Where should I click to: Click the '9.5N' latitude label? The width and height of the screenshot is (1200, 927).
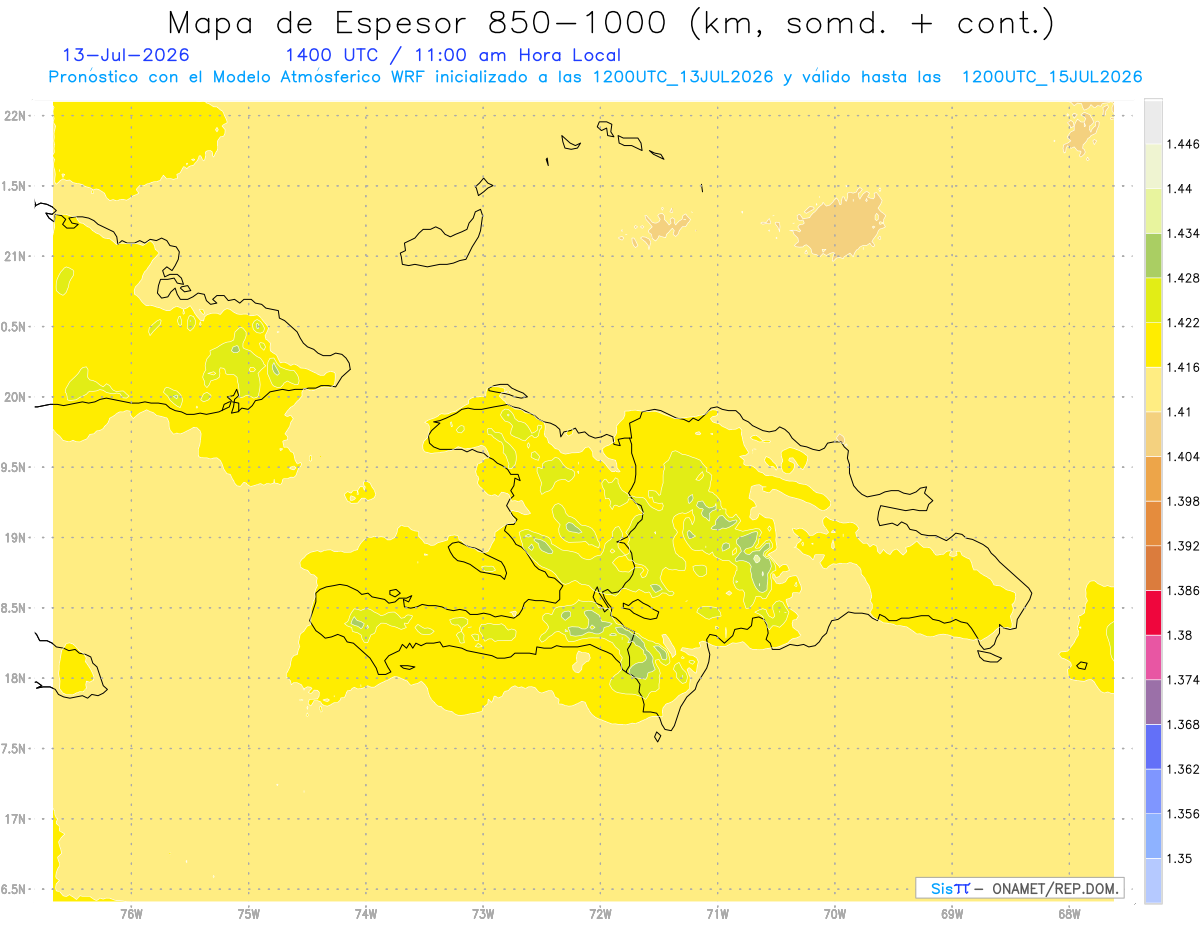[14, 467]
